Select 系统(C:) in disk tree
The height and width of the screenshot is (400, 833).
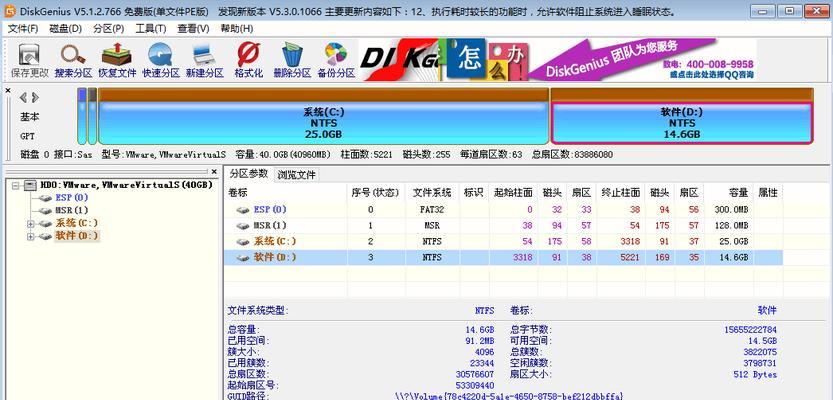pos(76,223)
